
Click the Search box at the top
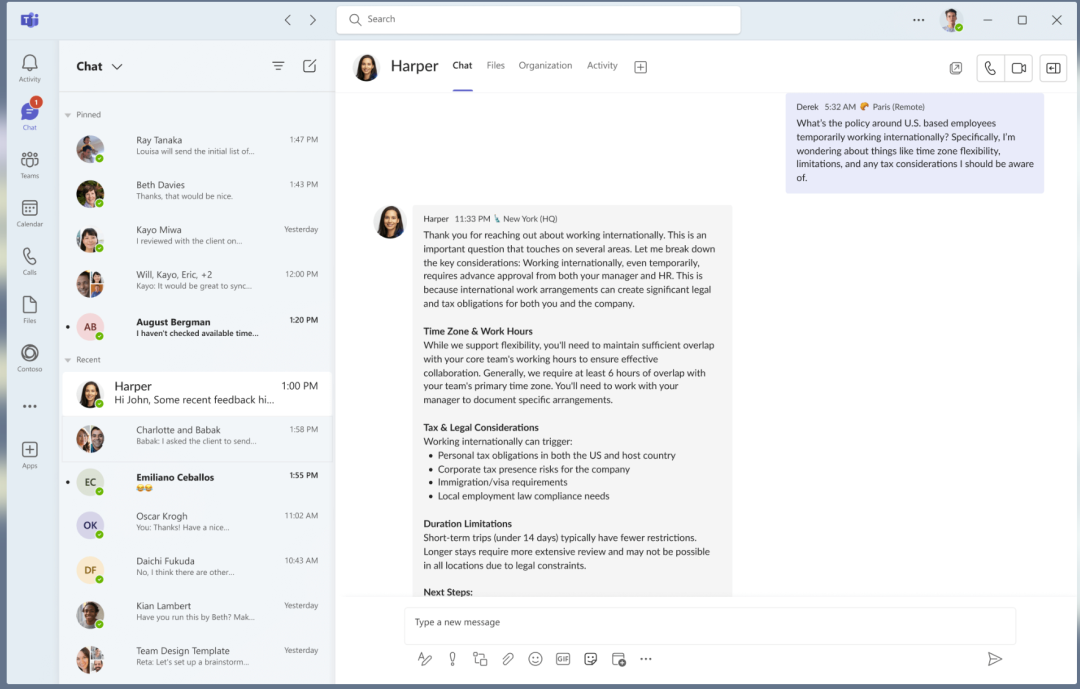click(538, 20)
